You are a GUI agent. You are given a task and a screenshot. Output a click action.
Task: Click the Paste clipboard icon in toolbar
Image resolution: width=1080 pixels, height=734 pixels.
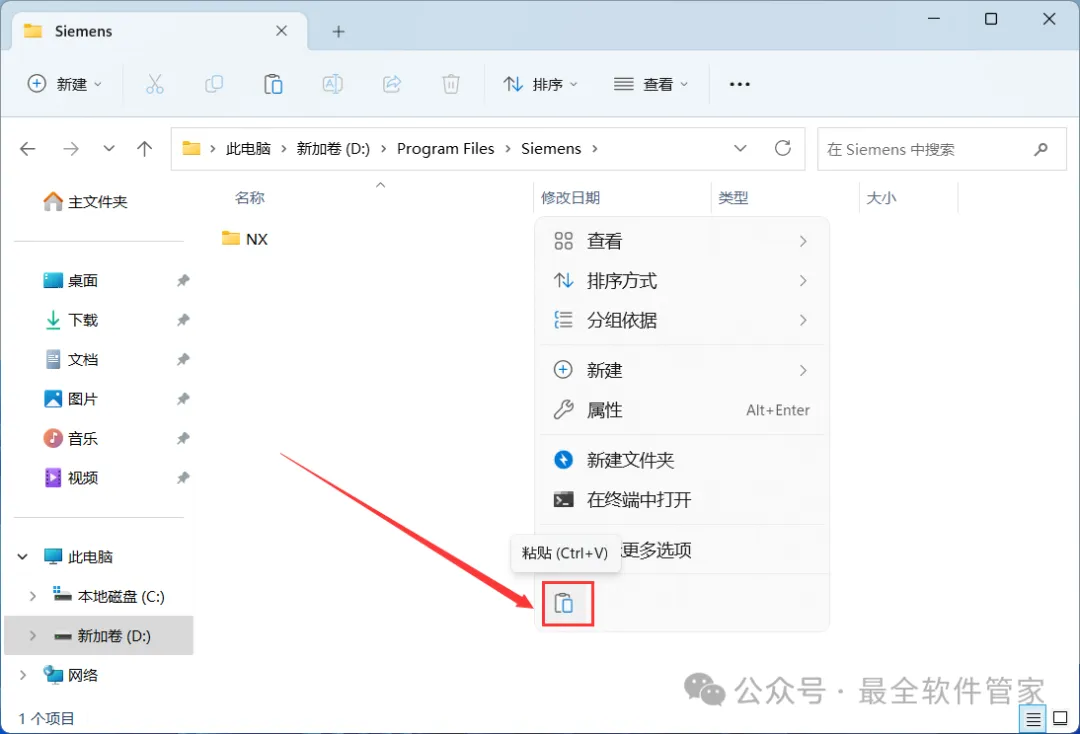point(273,84)
